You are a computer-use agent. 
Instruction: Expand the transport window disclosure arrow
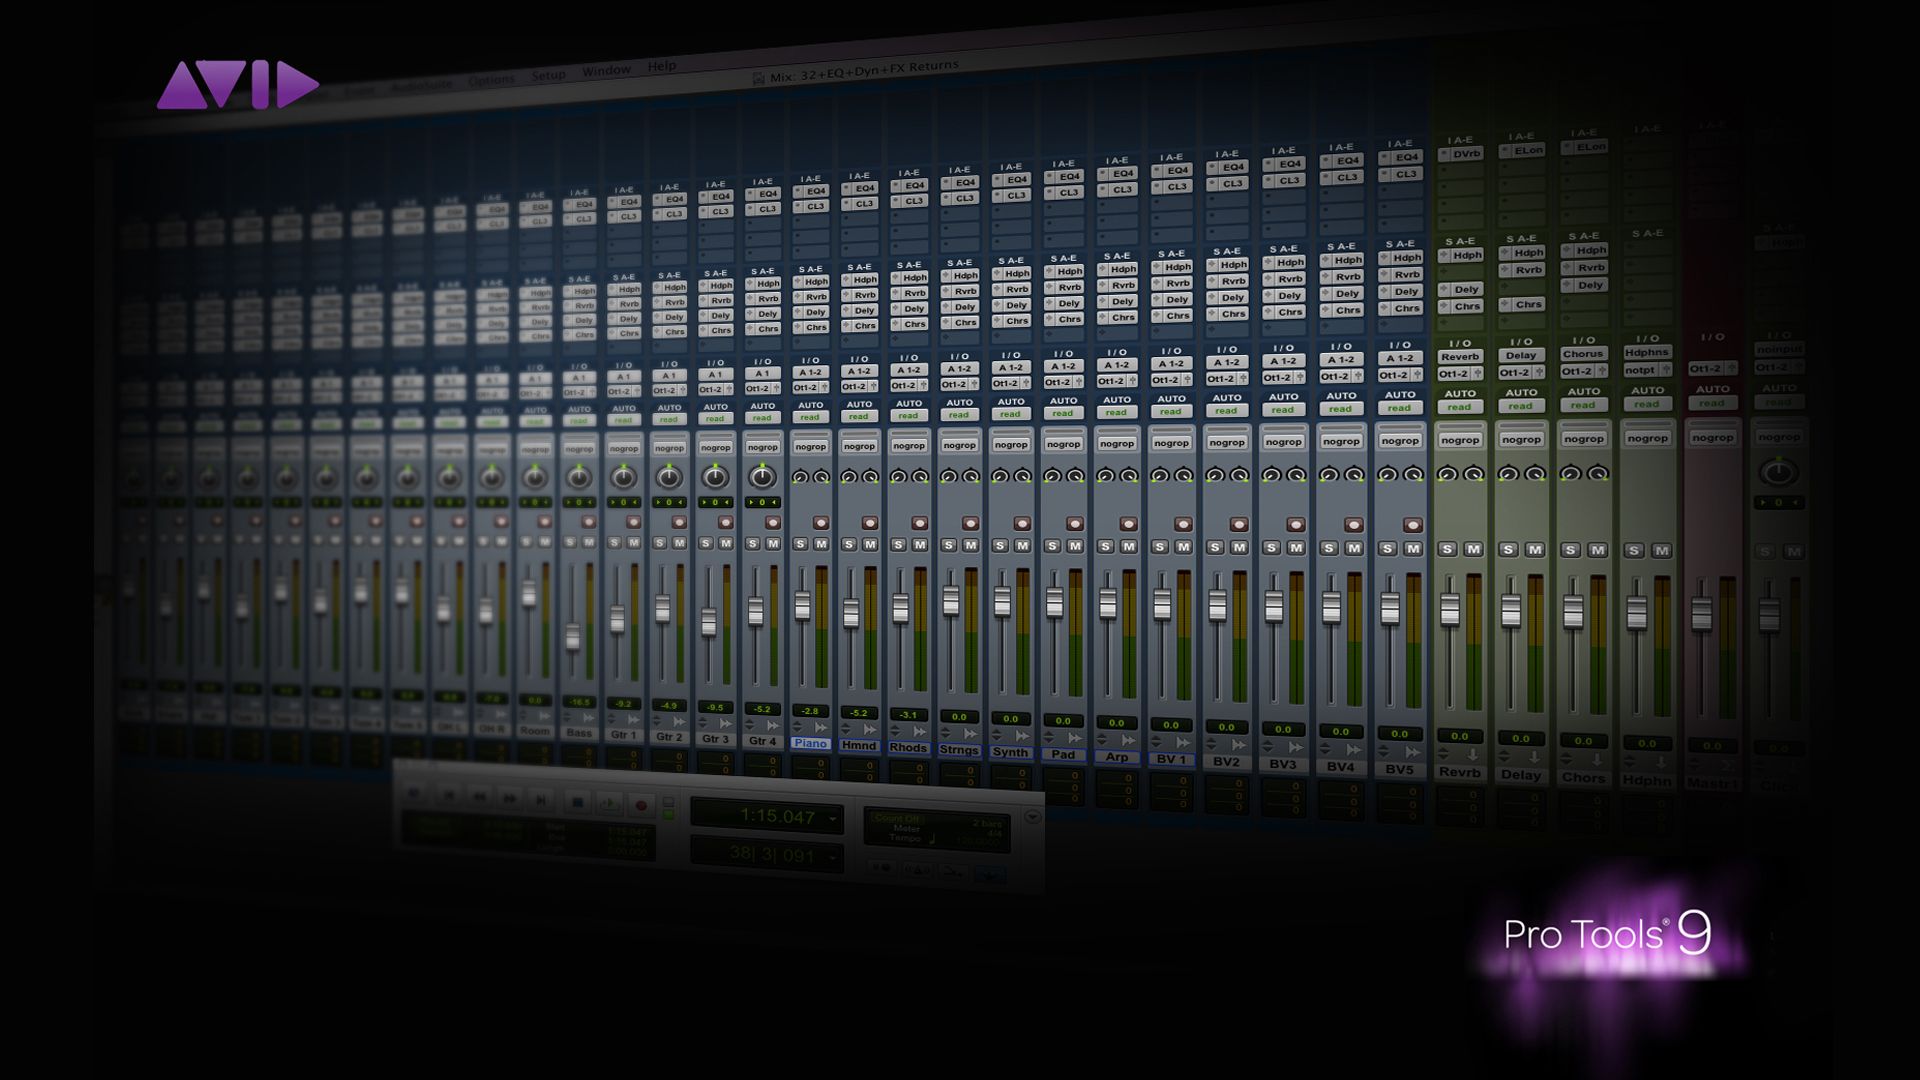click(x=1032, y=817)
